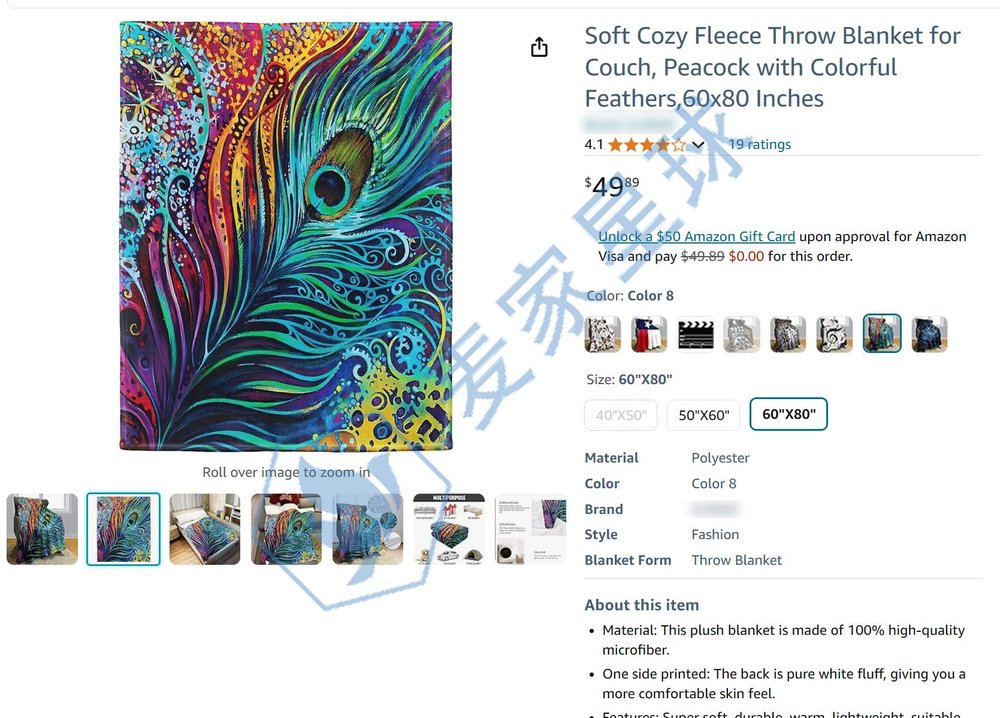1000x718 pixels.
Task: Open the 19 ratings link
Action: pos(760,144)
